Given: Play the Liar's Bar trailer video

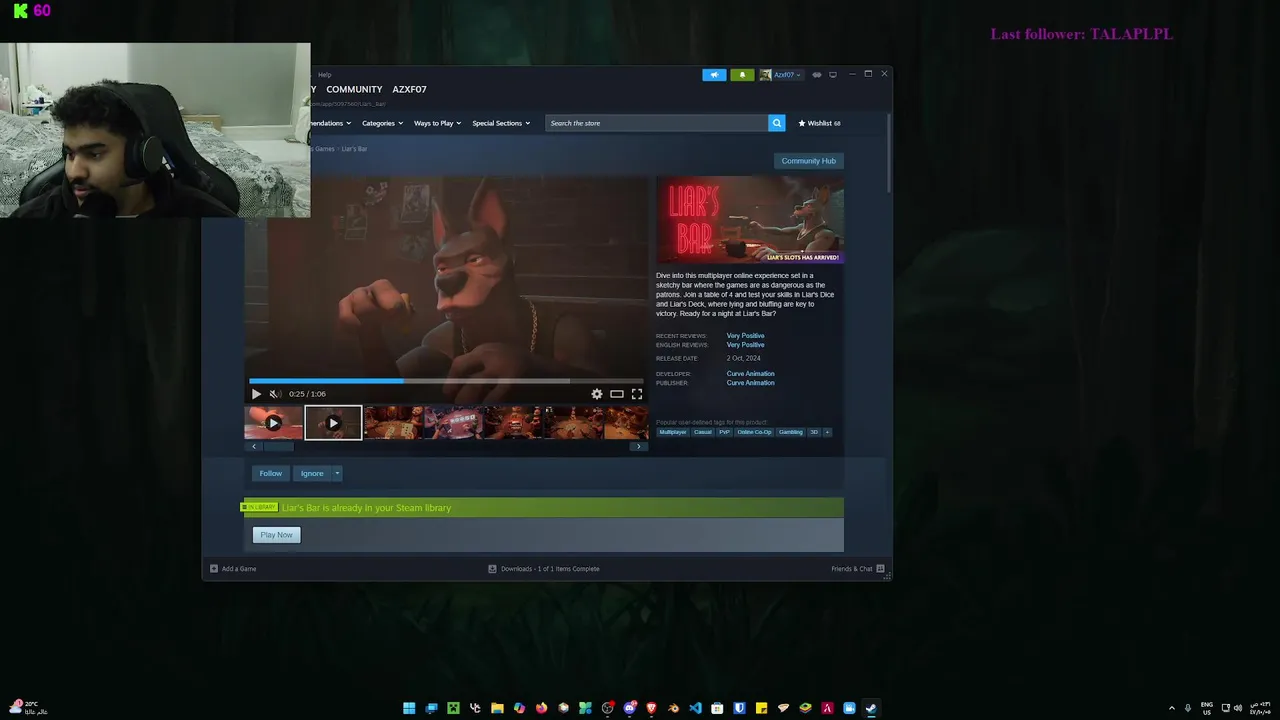Looking at the screenshot, I should [x=256, y=394].
